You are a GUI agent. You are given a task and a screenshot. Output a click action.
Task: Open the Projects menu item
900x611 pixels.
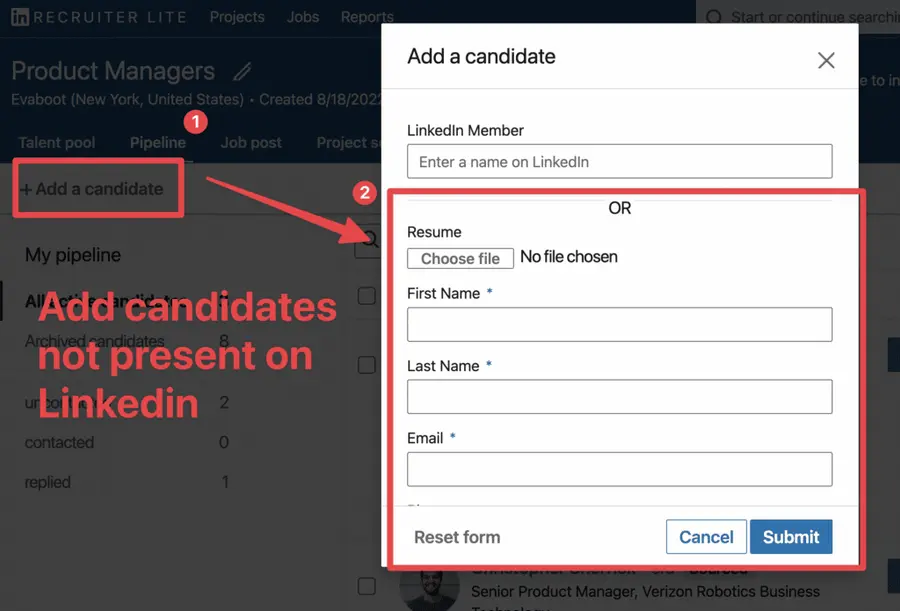[236, 15]
